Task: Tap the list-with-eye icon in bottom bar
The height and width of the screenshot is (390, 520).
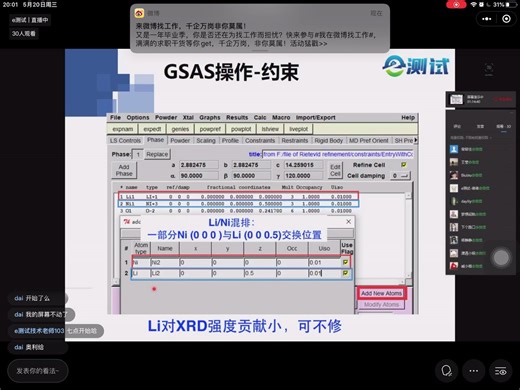Action: 500,371
